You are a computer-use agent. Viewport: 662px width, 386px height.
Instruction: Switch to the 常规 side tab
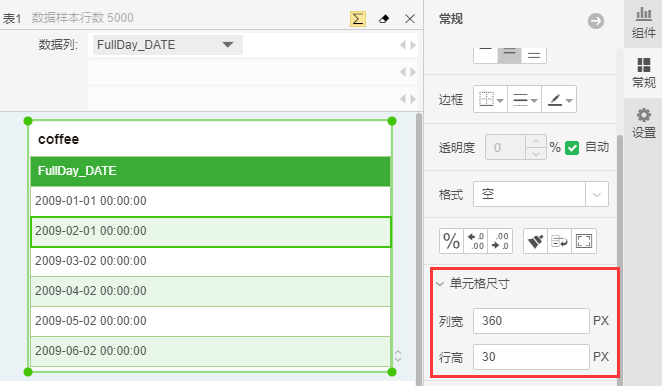643,73
